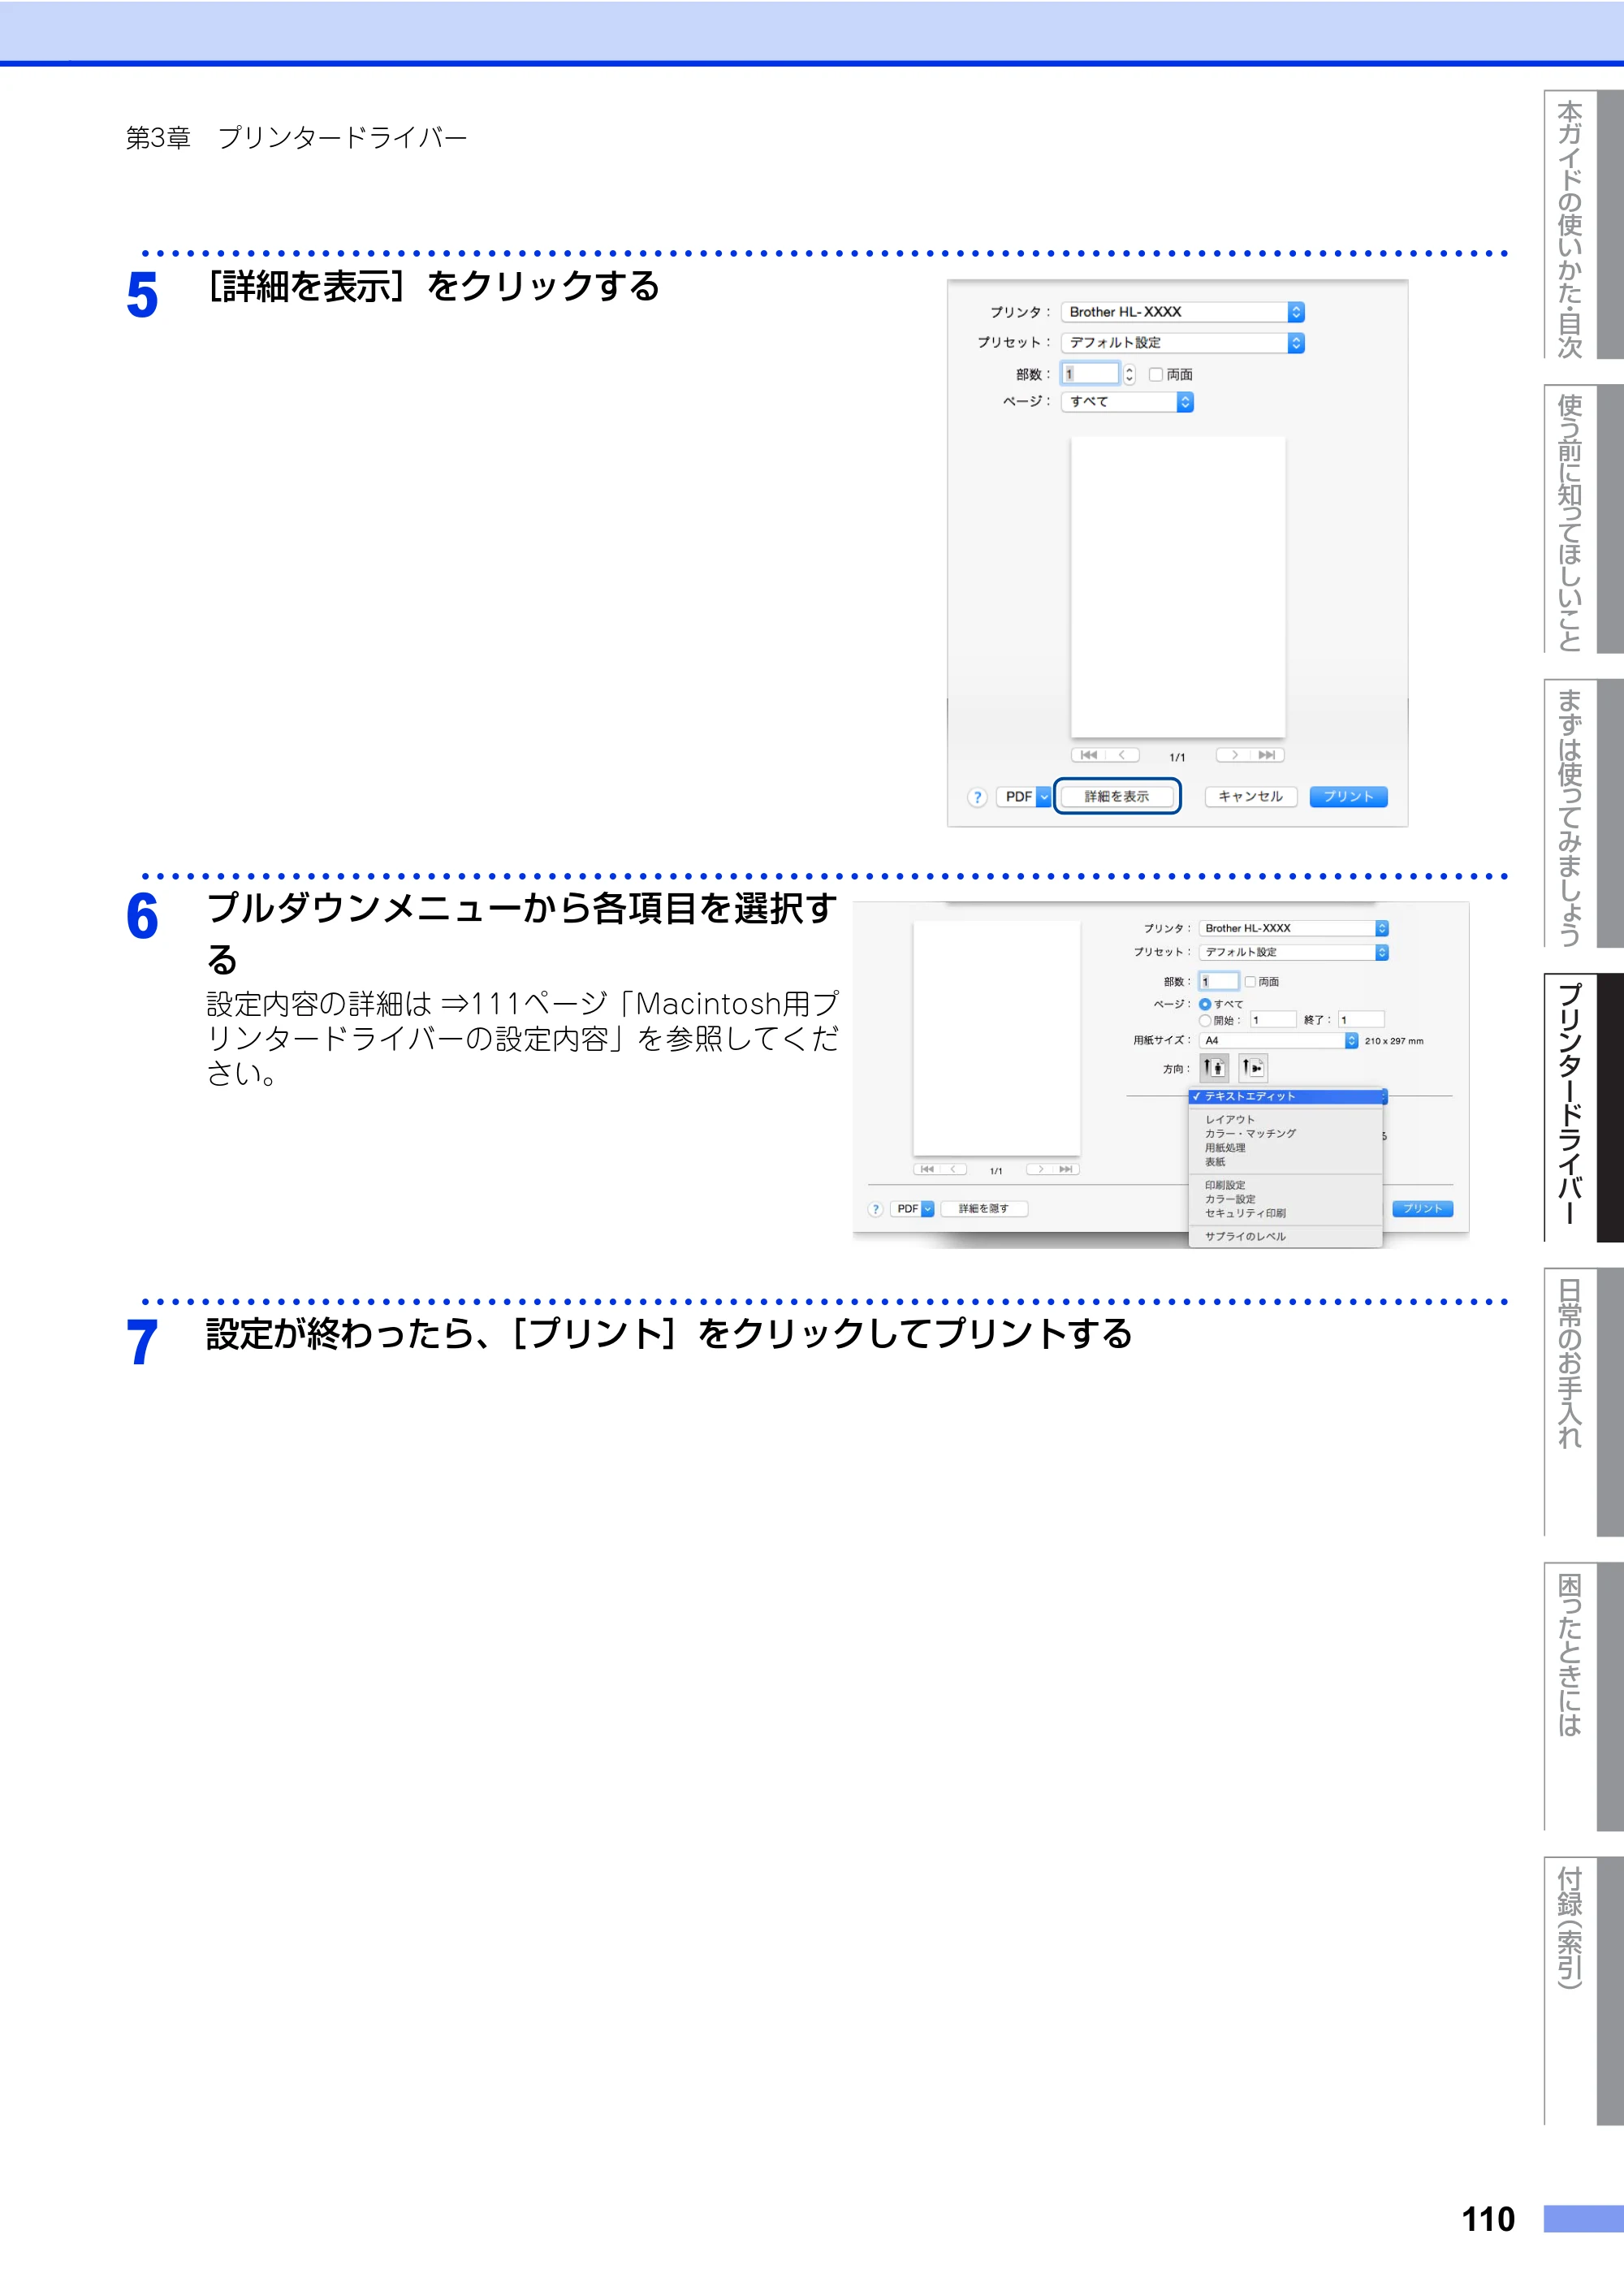Image resolution: width=1624 pixels, height=2295 pixels.
Task: Choose 印刷設定 from the pulldown menu
Action: point(1285,1185)
